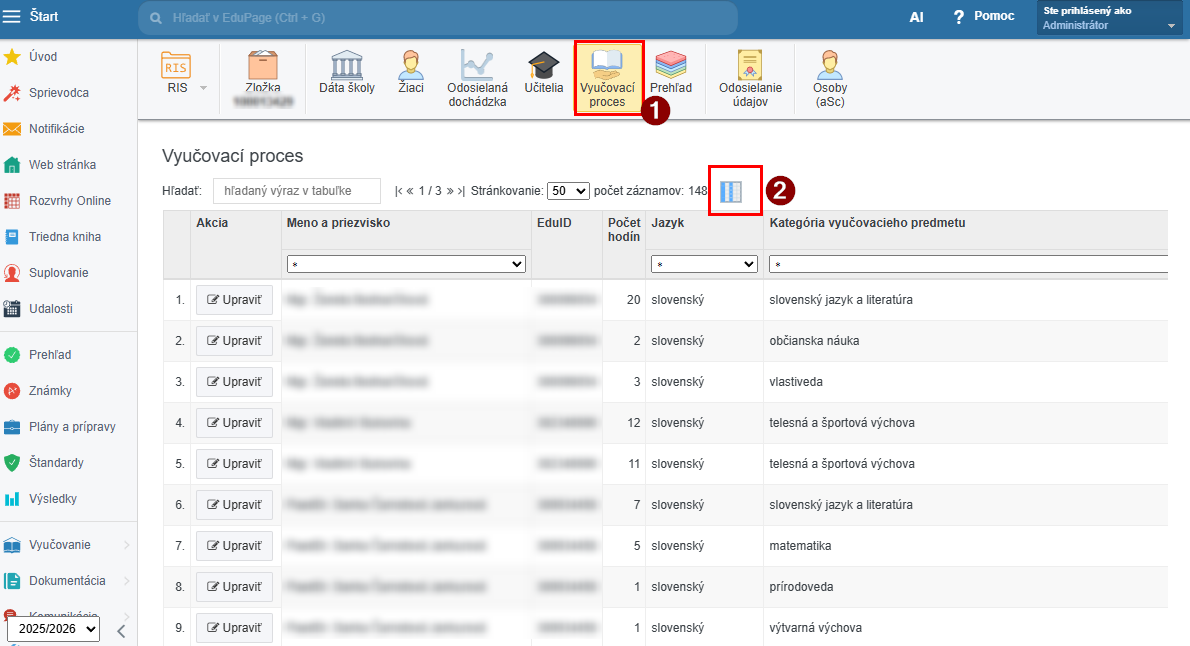
Task: Open the Prehľad toolbar icon
Action: pos(671,78)
